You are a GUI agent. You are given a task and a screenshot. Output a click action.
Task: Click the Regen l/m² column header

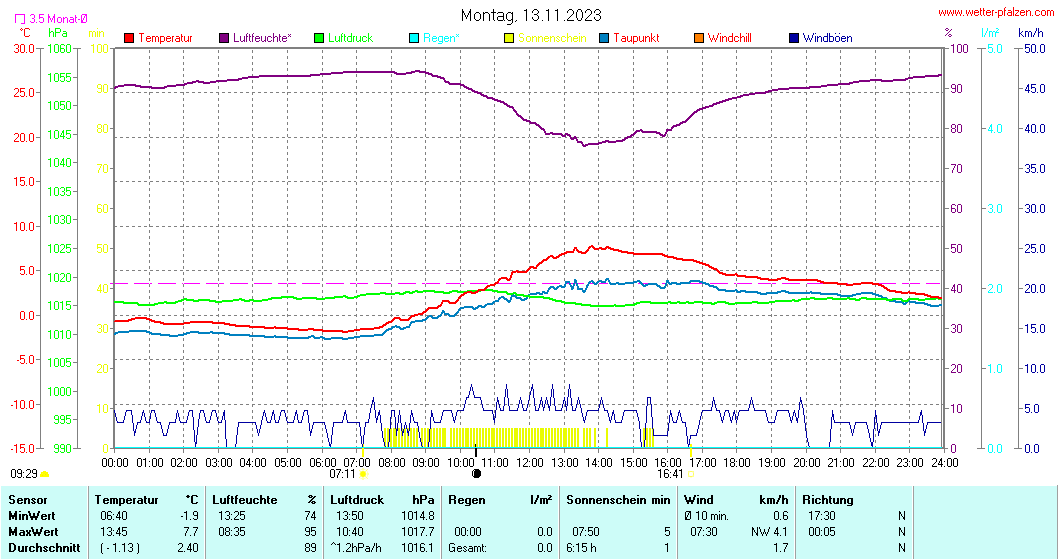(500, 500)
